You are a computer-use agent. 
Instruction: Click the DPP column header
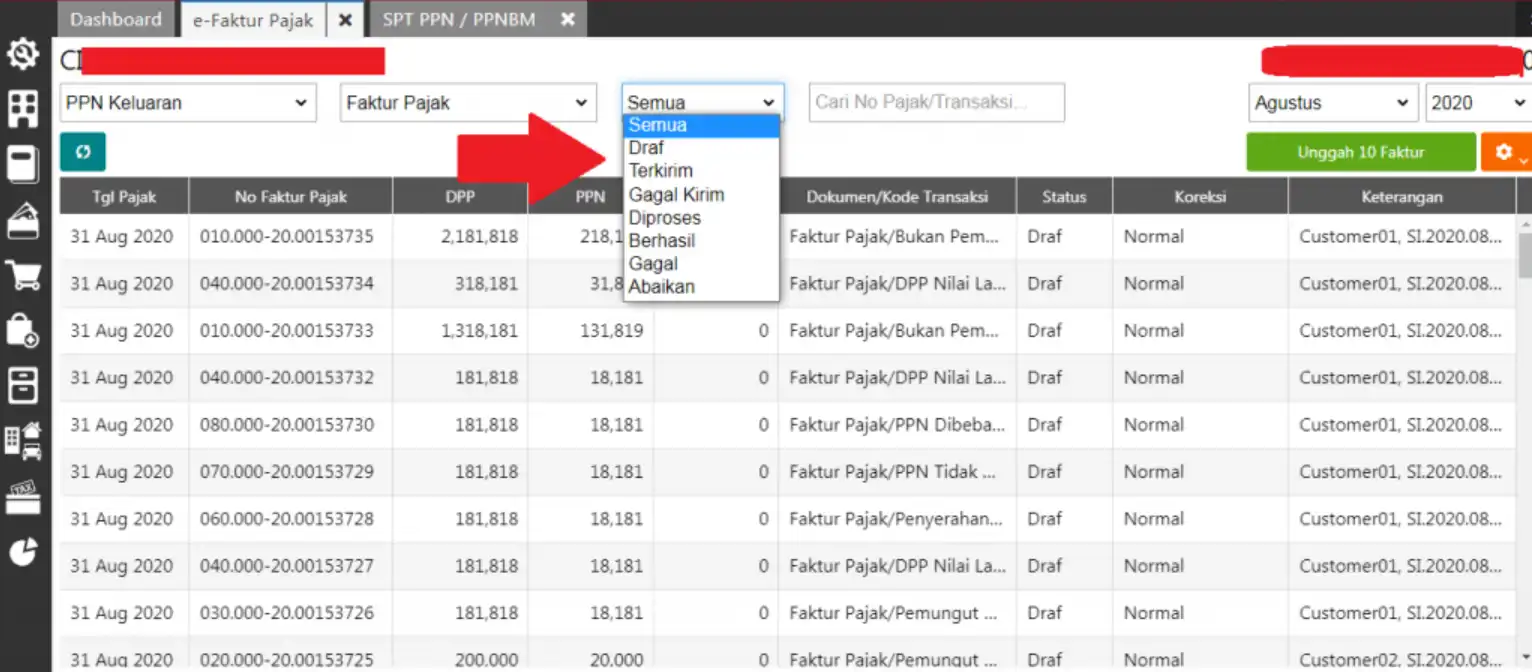click(460, 197)
